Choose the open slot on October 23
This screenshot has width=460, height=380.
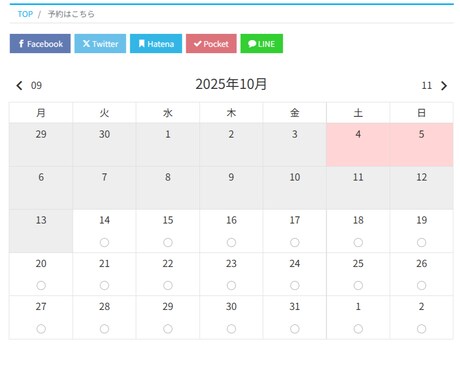click(231, 286)
